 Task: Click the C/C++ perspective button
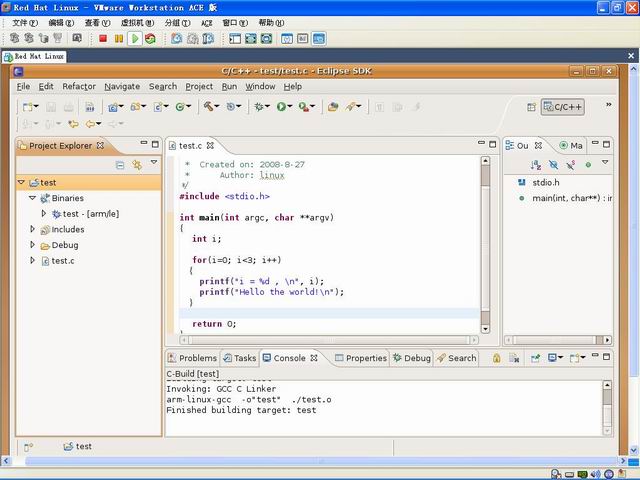563,107
